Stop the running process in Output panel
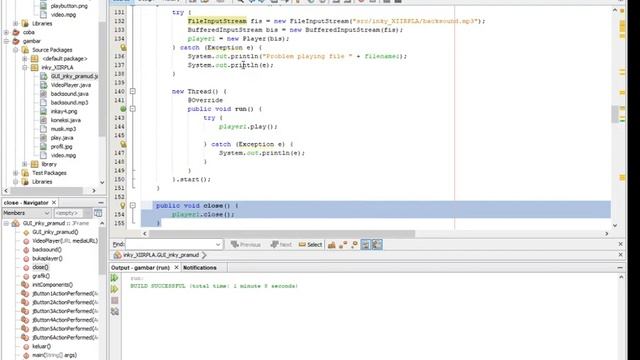Image resolution: width=640 pixels, height=360 pixels. coord(115,300)
